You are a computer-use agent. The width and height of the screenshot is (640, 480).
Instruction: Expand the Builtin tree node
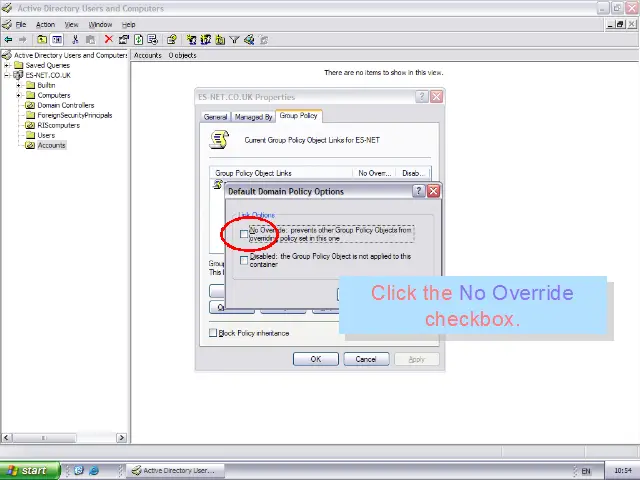tap(18, 85)
